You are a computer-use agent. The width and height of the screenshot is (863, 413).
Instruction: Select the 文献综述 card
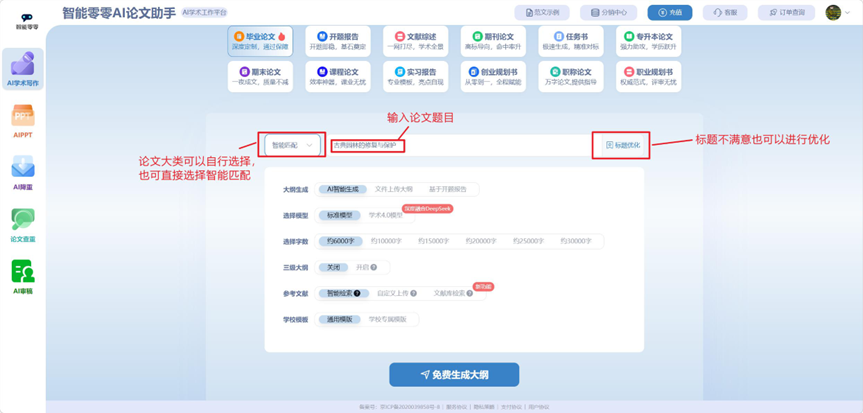coord(416,41)
